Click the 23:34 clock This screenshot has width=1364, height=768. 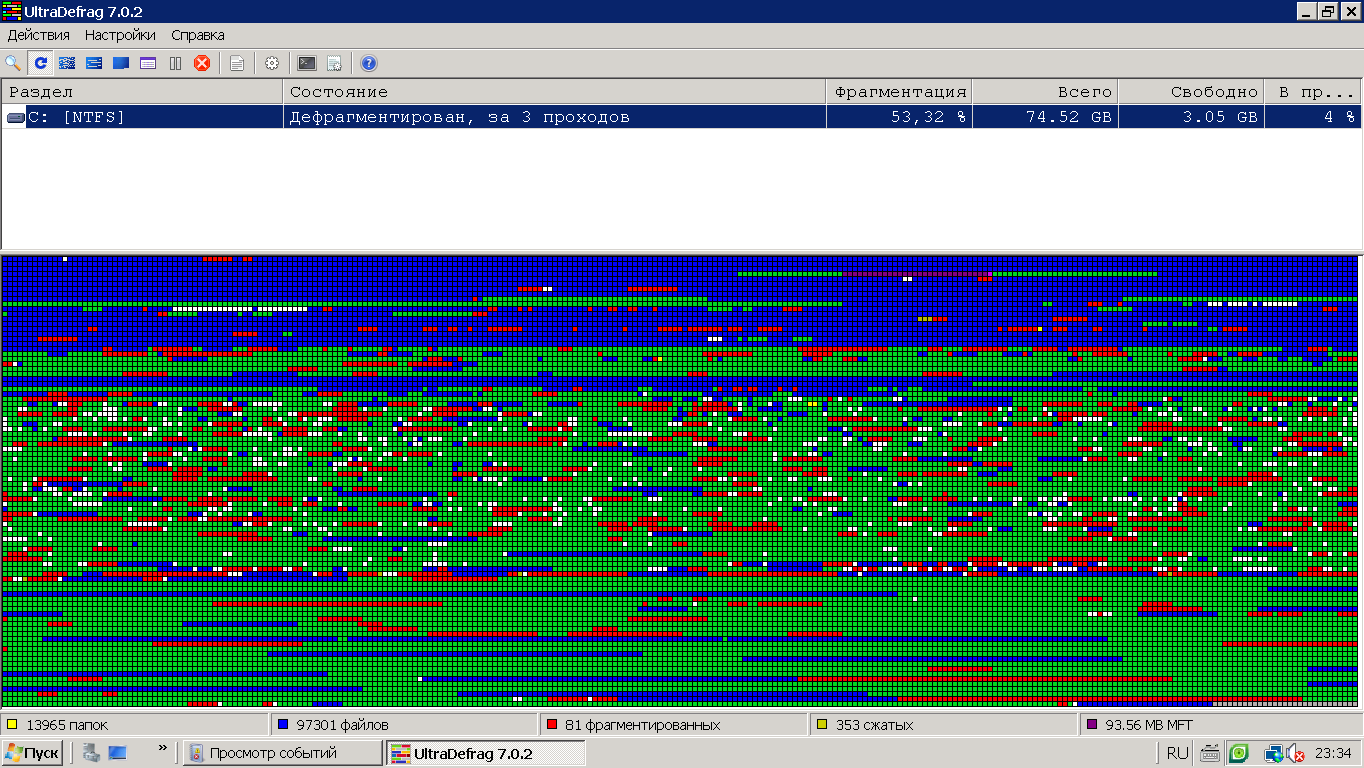click(1333, 753)
